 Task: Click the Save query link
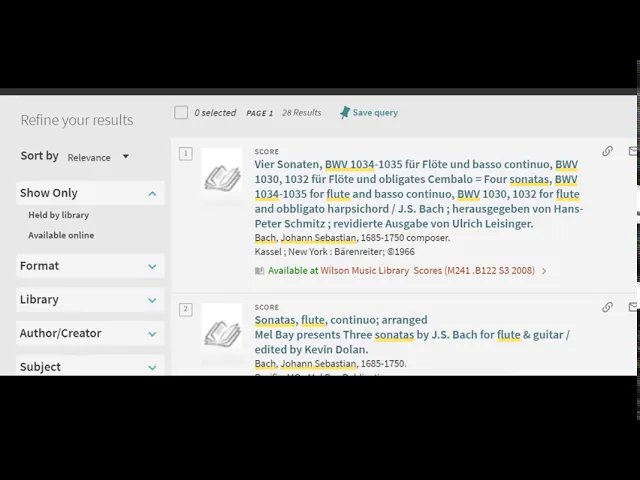(x=375, y=113)
